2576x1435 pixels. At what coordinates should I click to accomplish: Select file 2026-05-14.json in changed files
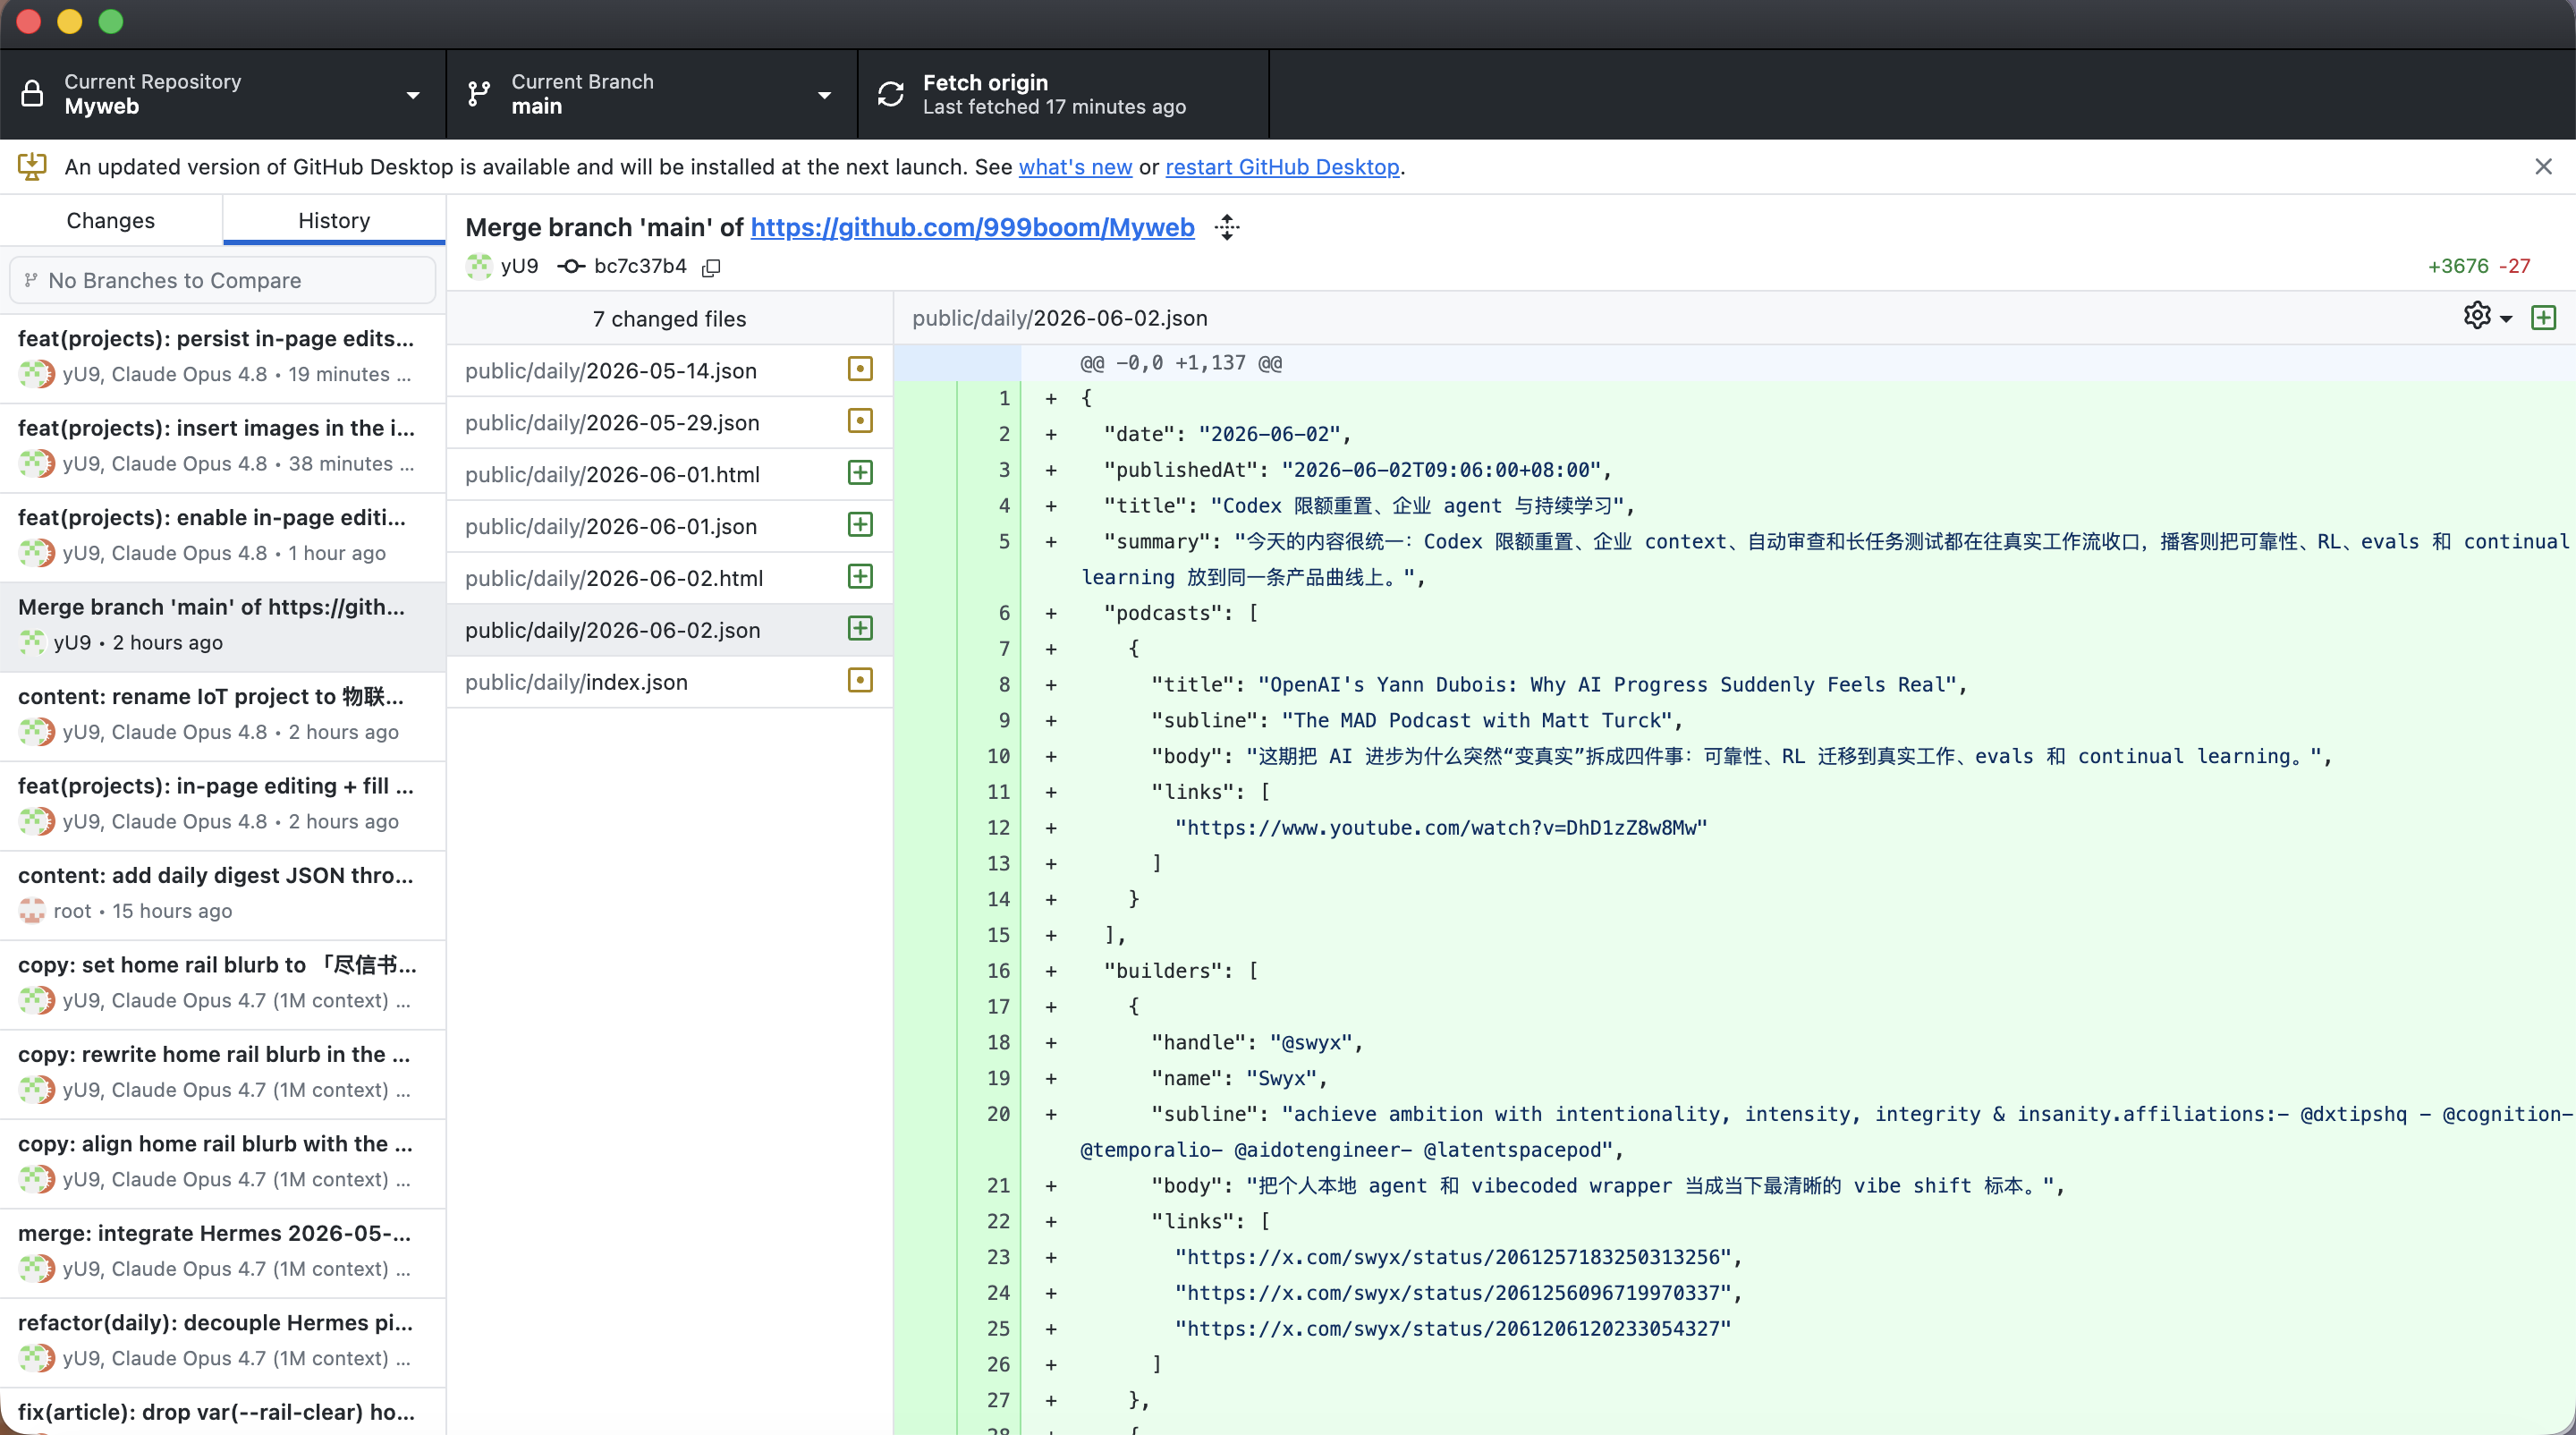point(669,371)
